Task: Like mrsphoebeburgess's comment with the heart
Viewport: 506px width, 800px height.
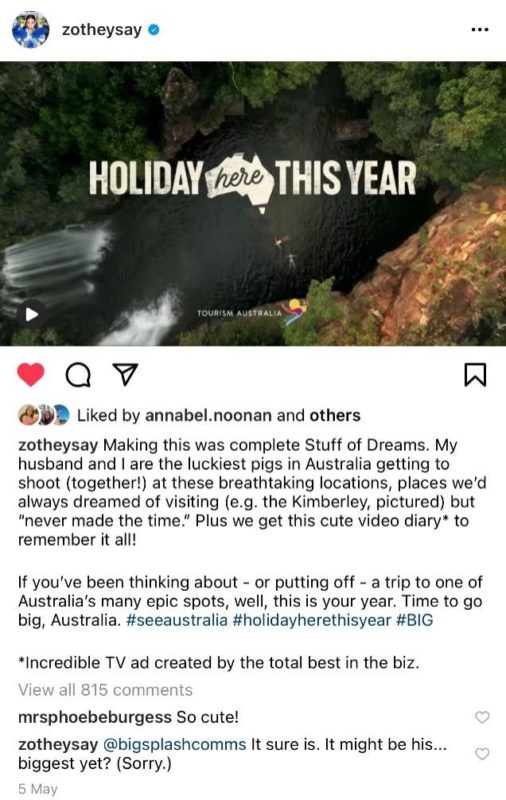Action: pyautogui.click(x=482, y=717)
